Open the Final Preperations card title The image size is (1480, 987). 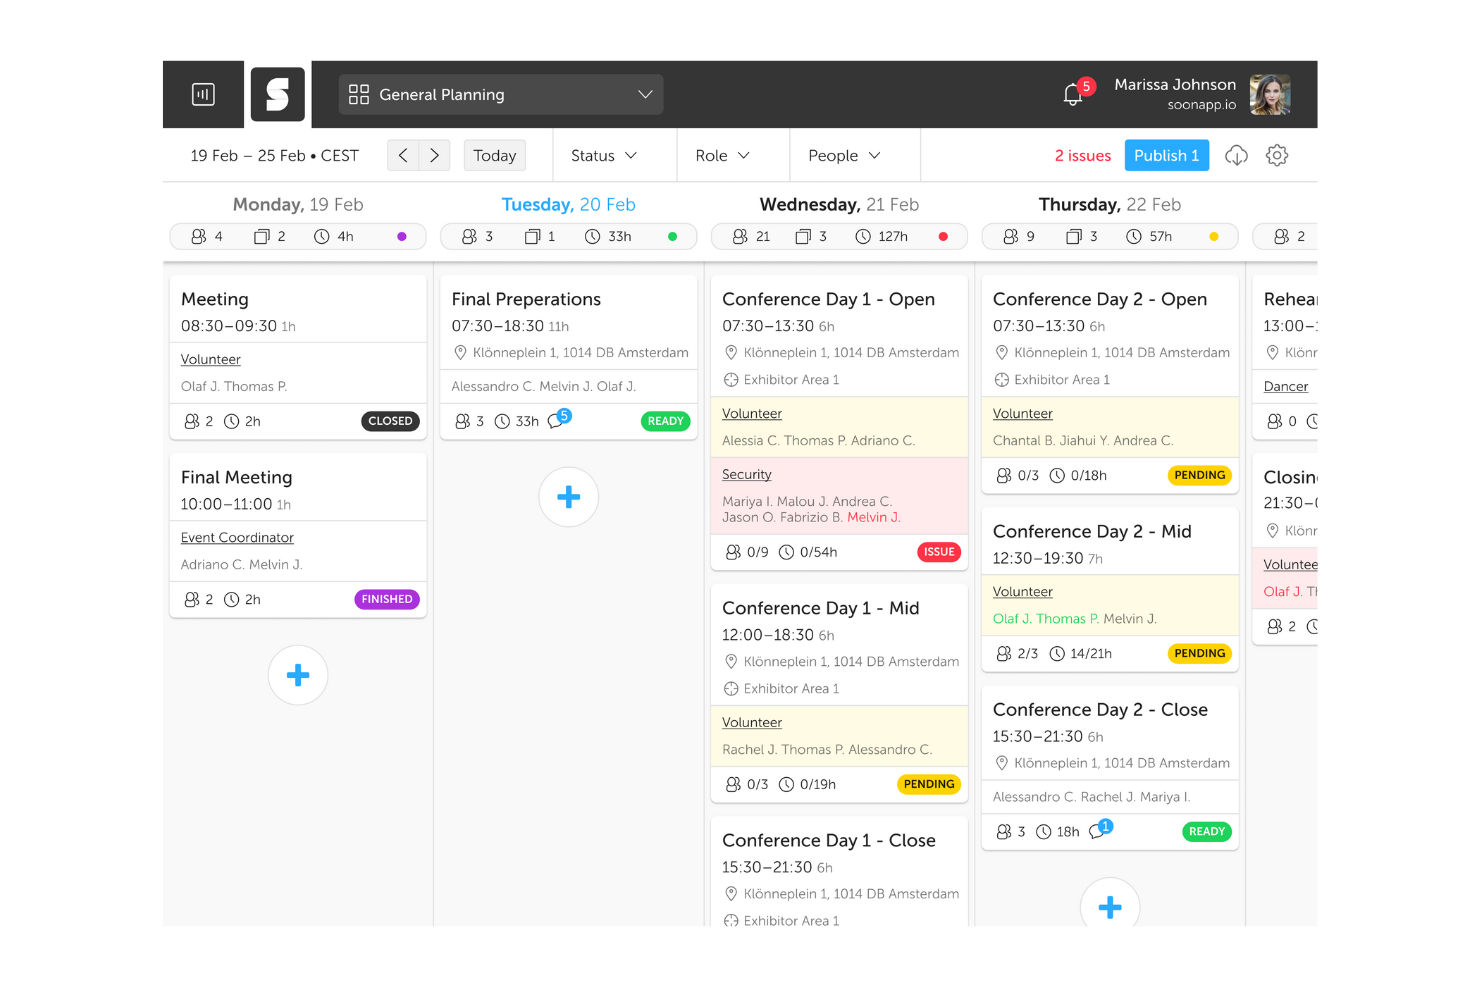click(526, 299)
